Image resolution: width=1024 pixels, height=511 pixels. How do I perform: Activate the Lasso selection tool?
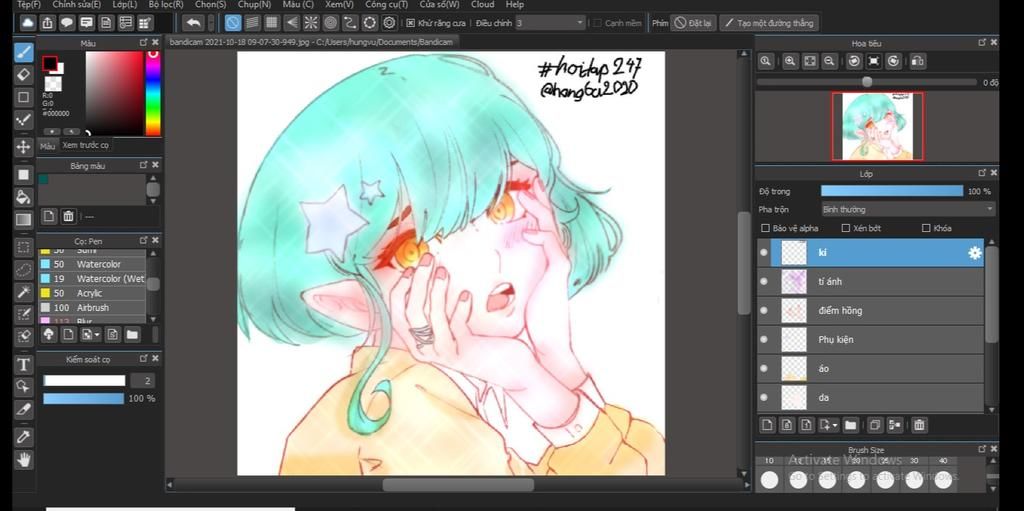click(x=24, y=269)
